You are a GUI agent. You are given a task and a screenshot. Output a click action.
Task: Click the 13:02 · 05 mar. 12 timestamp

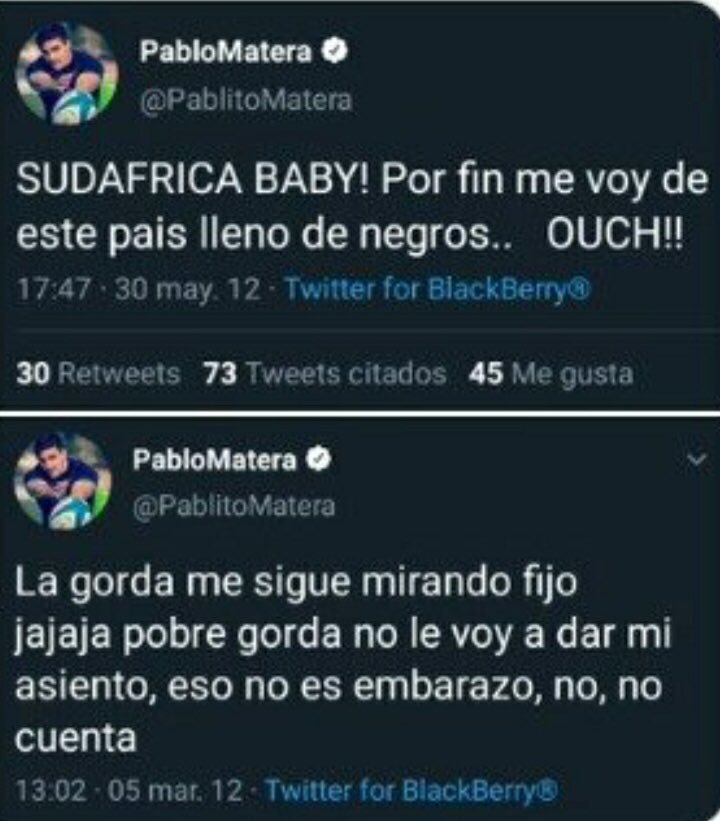[x=129, y=789]
